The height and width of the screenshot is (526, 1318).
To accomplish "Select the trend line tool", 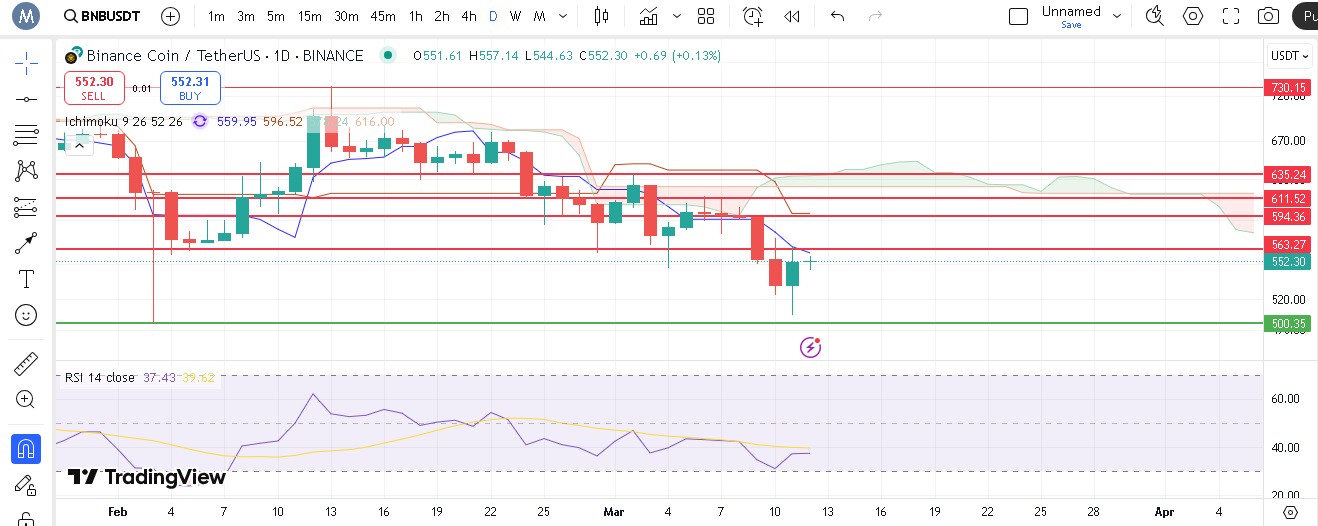I will click(x=26, y=99).
